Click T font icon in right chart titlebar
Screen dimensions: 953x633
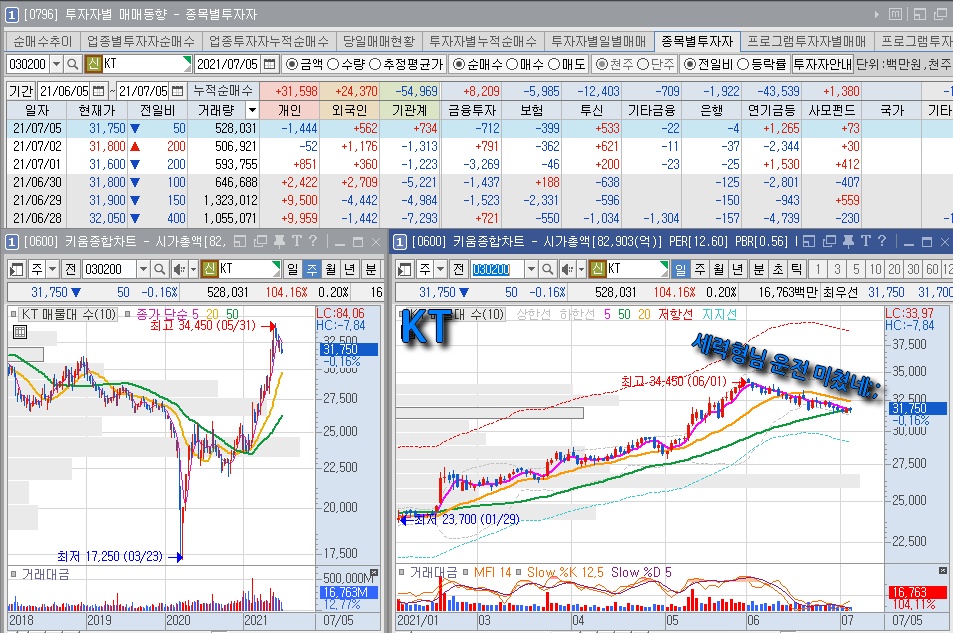point(865,241)
